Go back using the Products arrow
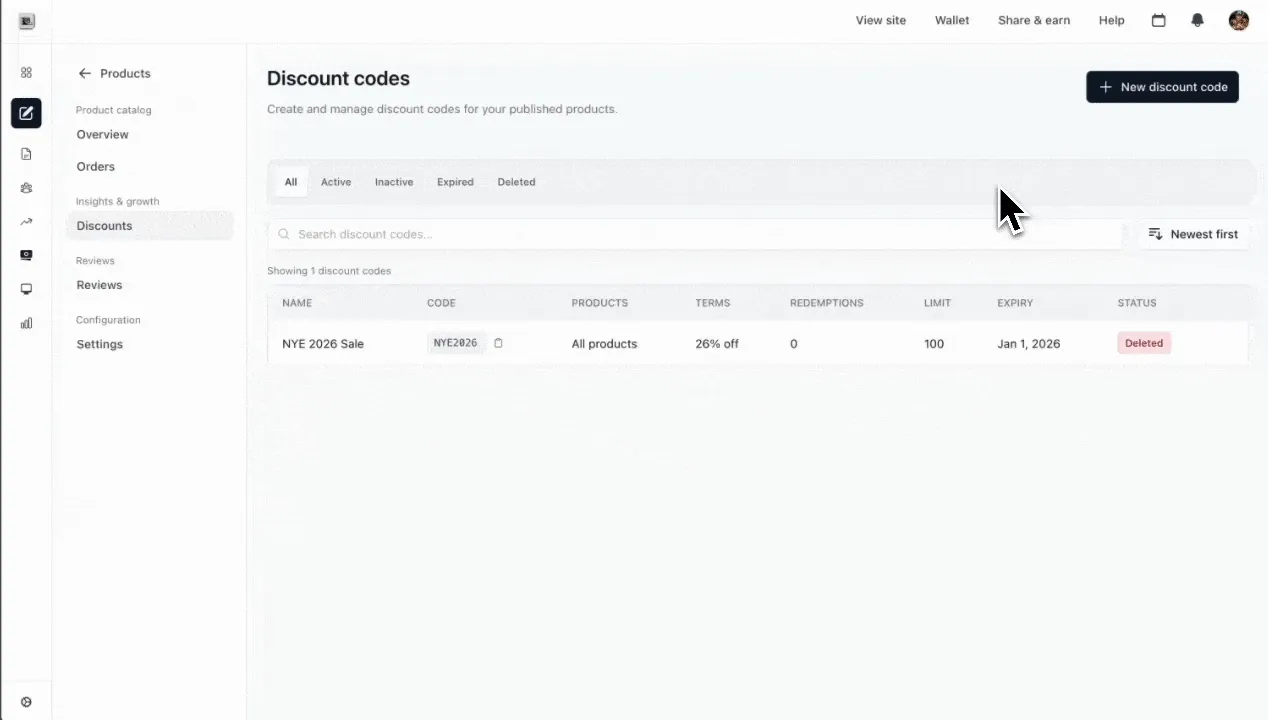The height and width of the screenshot is (720, 1268). pos(85,73)
